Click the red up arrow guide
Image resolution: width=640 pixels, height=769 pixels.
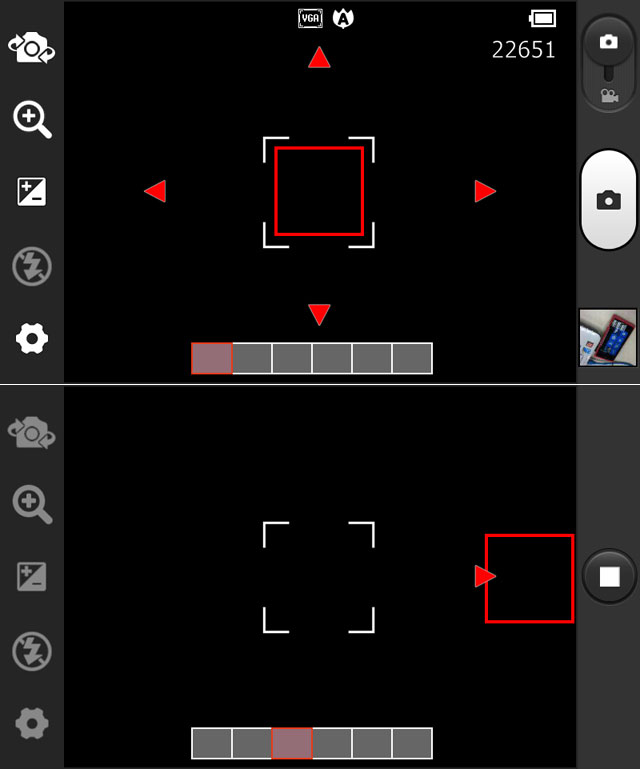pos(319,57)
